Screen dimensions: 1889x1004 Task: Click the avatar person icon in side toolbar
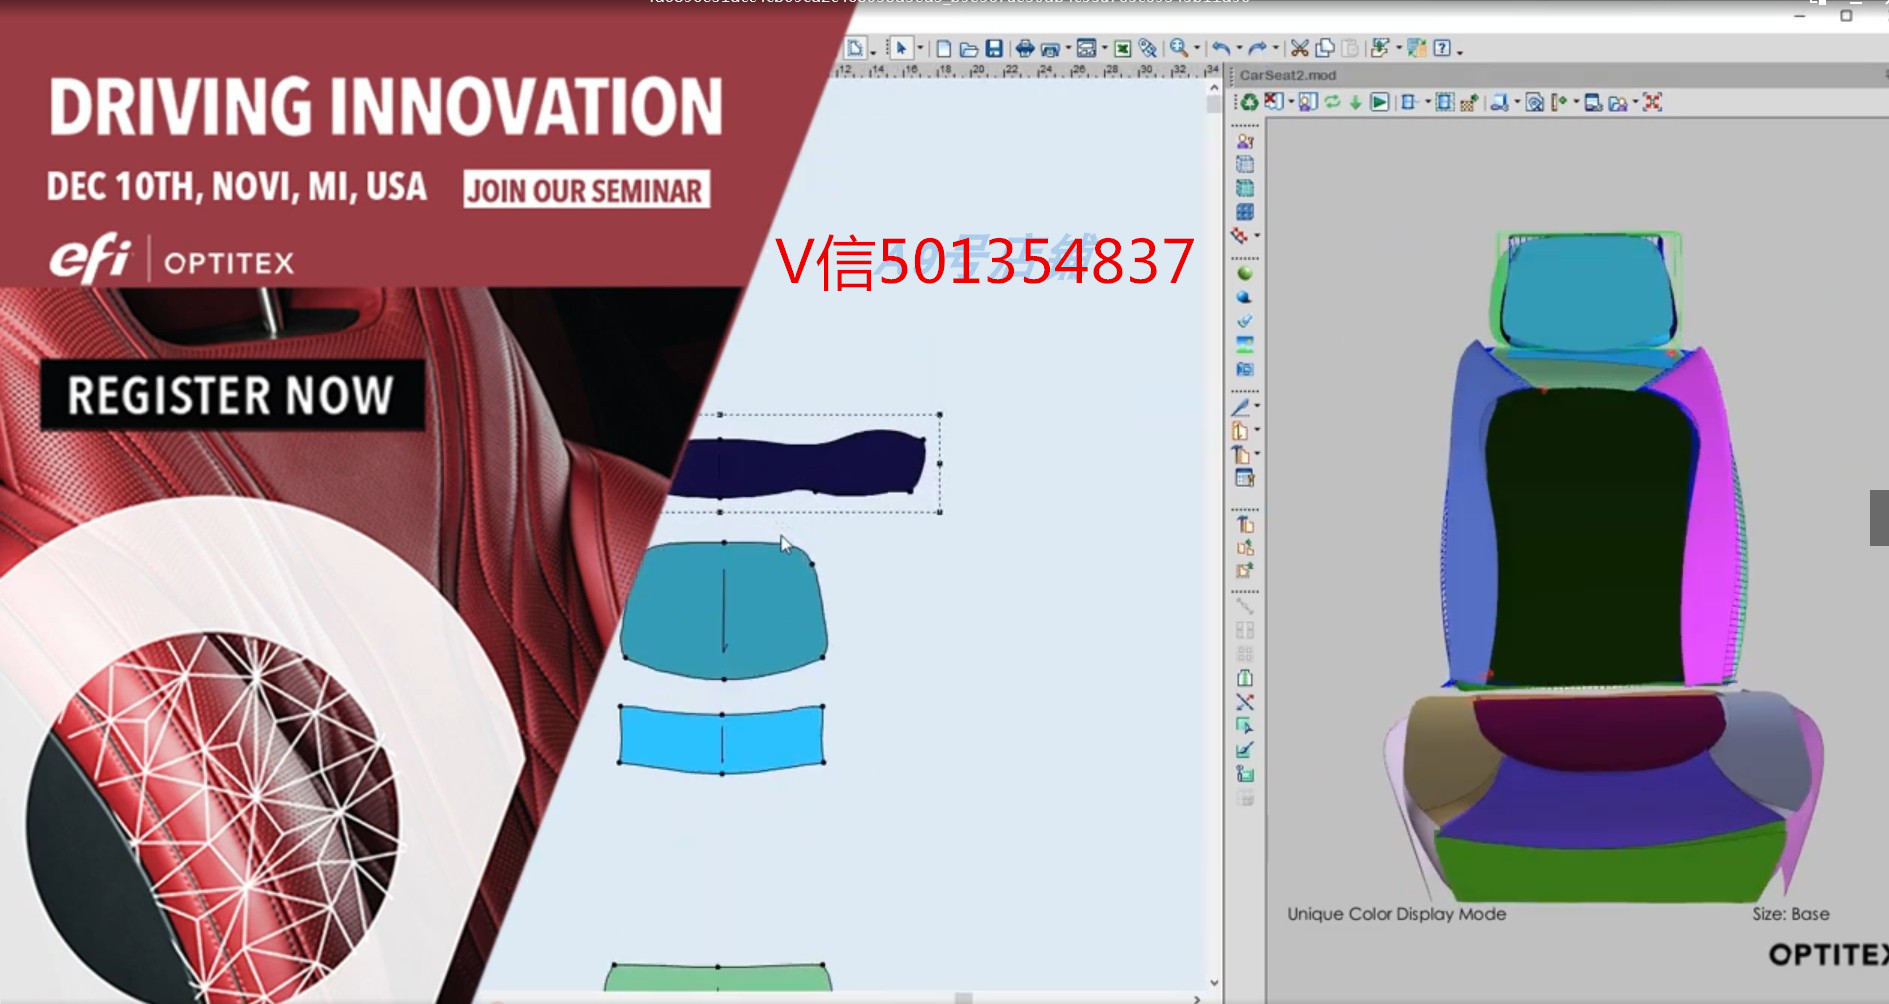[x=1245, y=141]
